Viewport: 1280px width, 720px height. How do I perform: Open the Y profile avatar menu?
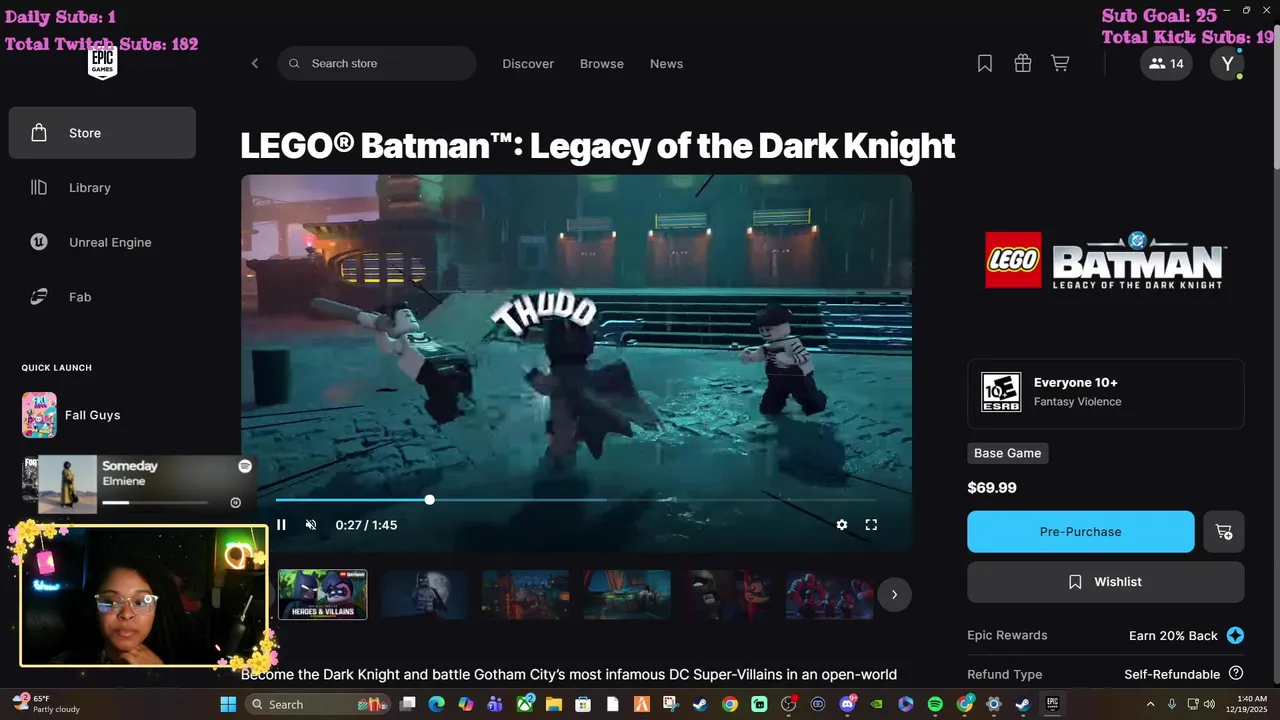[1227, 64]
